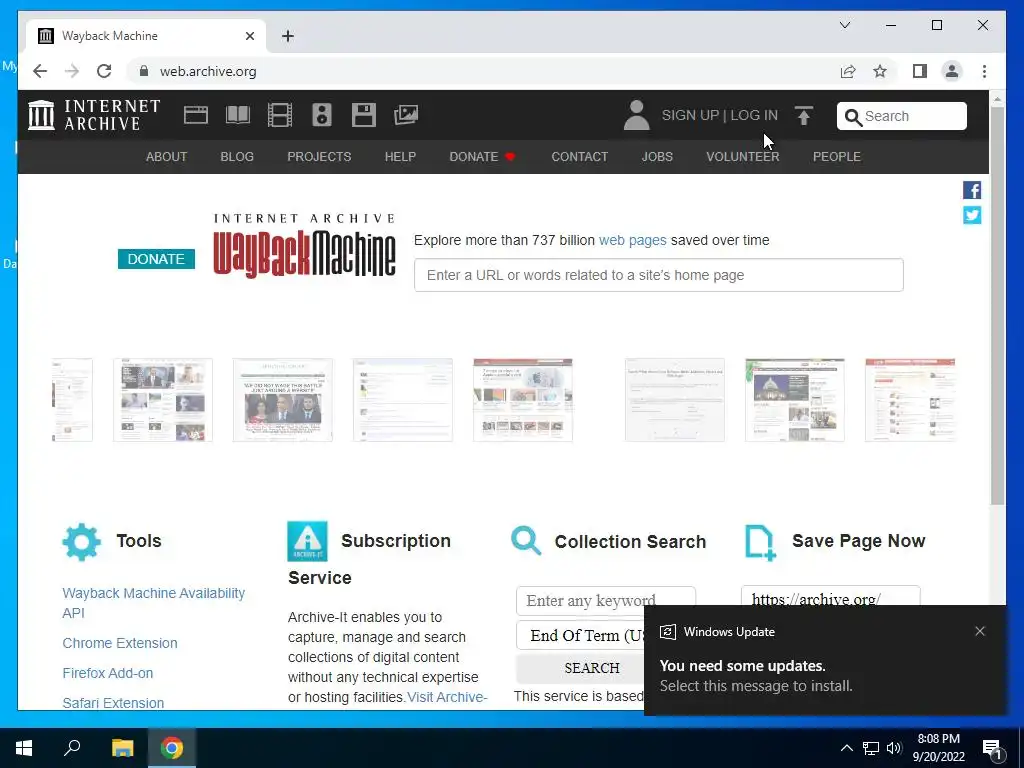Screen dimensions: 1024x768
Task: Open the CONTACT menu item
Action: click(579, 157)
